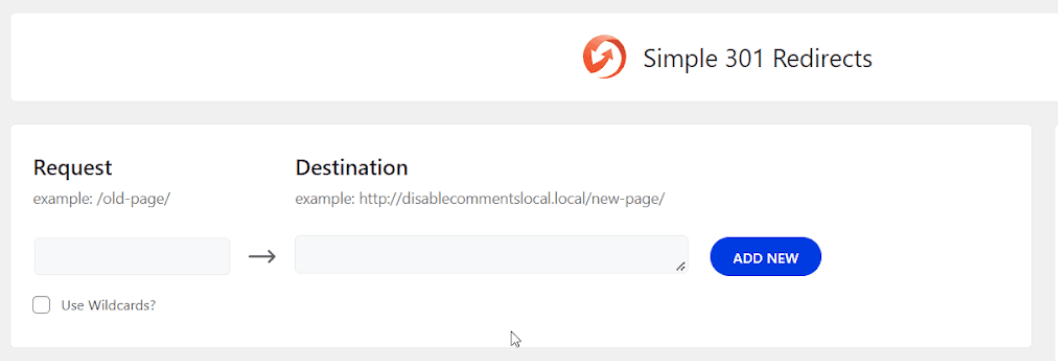Screen dimensions: 1058x361
Task: Click the partially visible panel at right edge
Action: tap(1055, 236)
